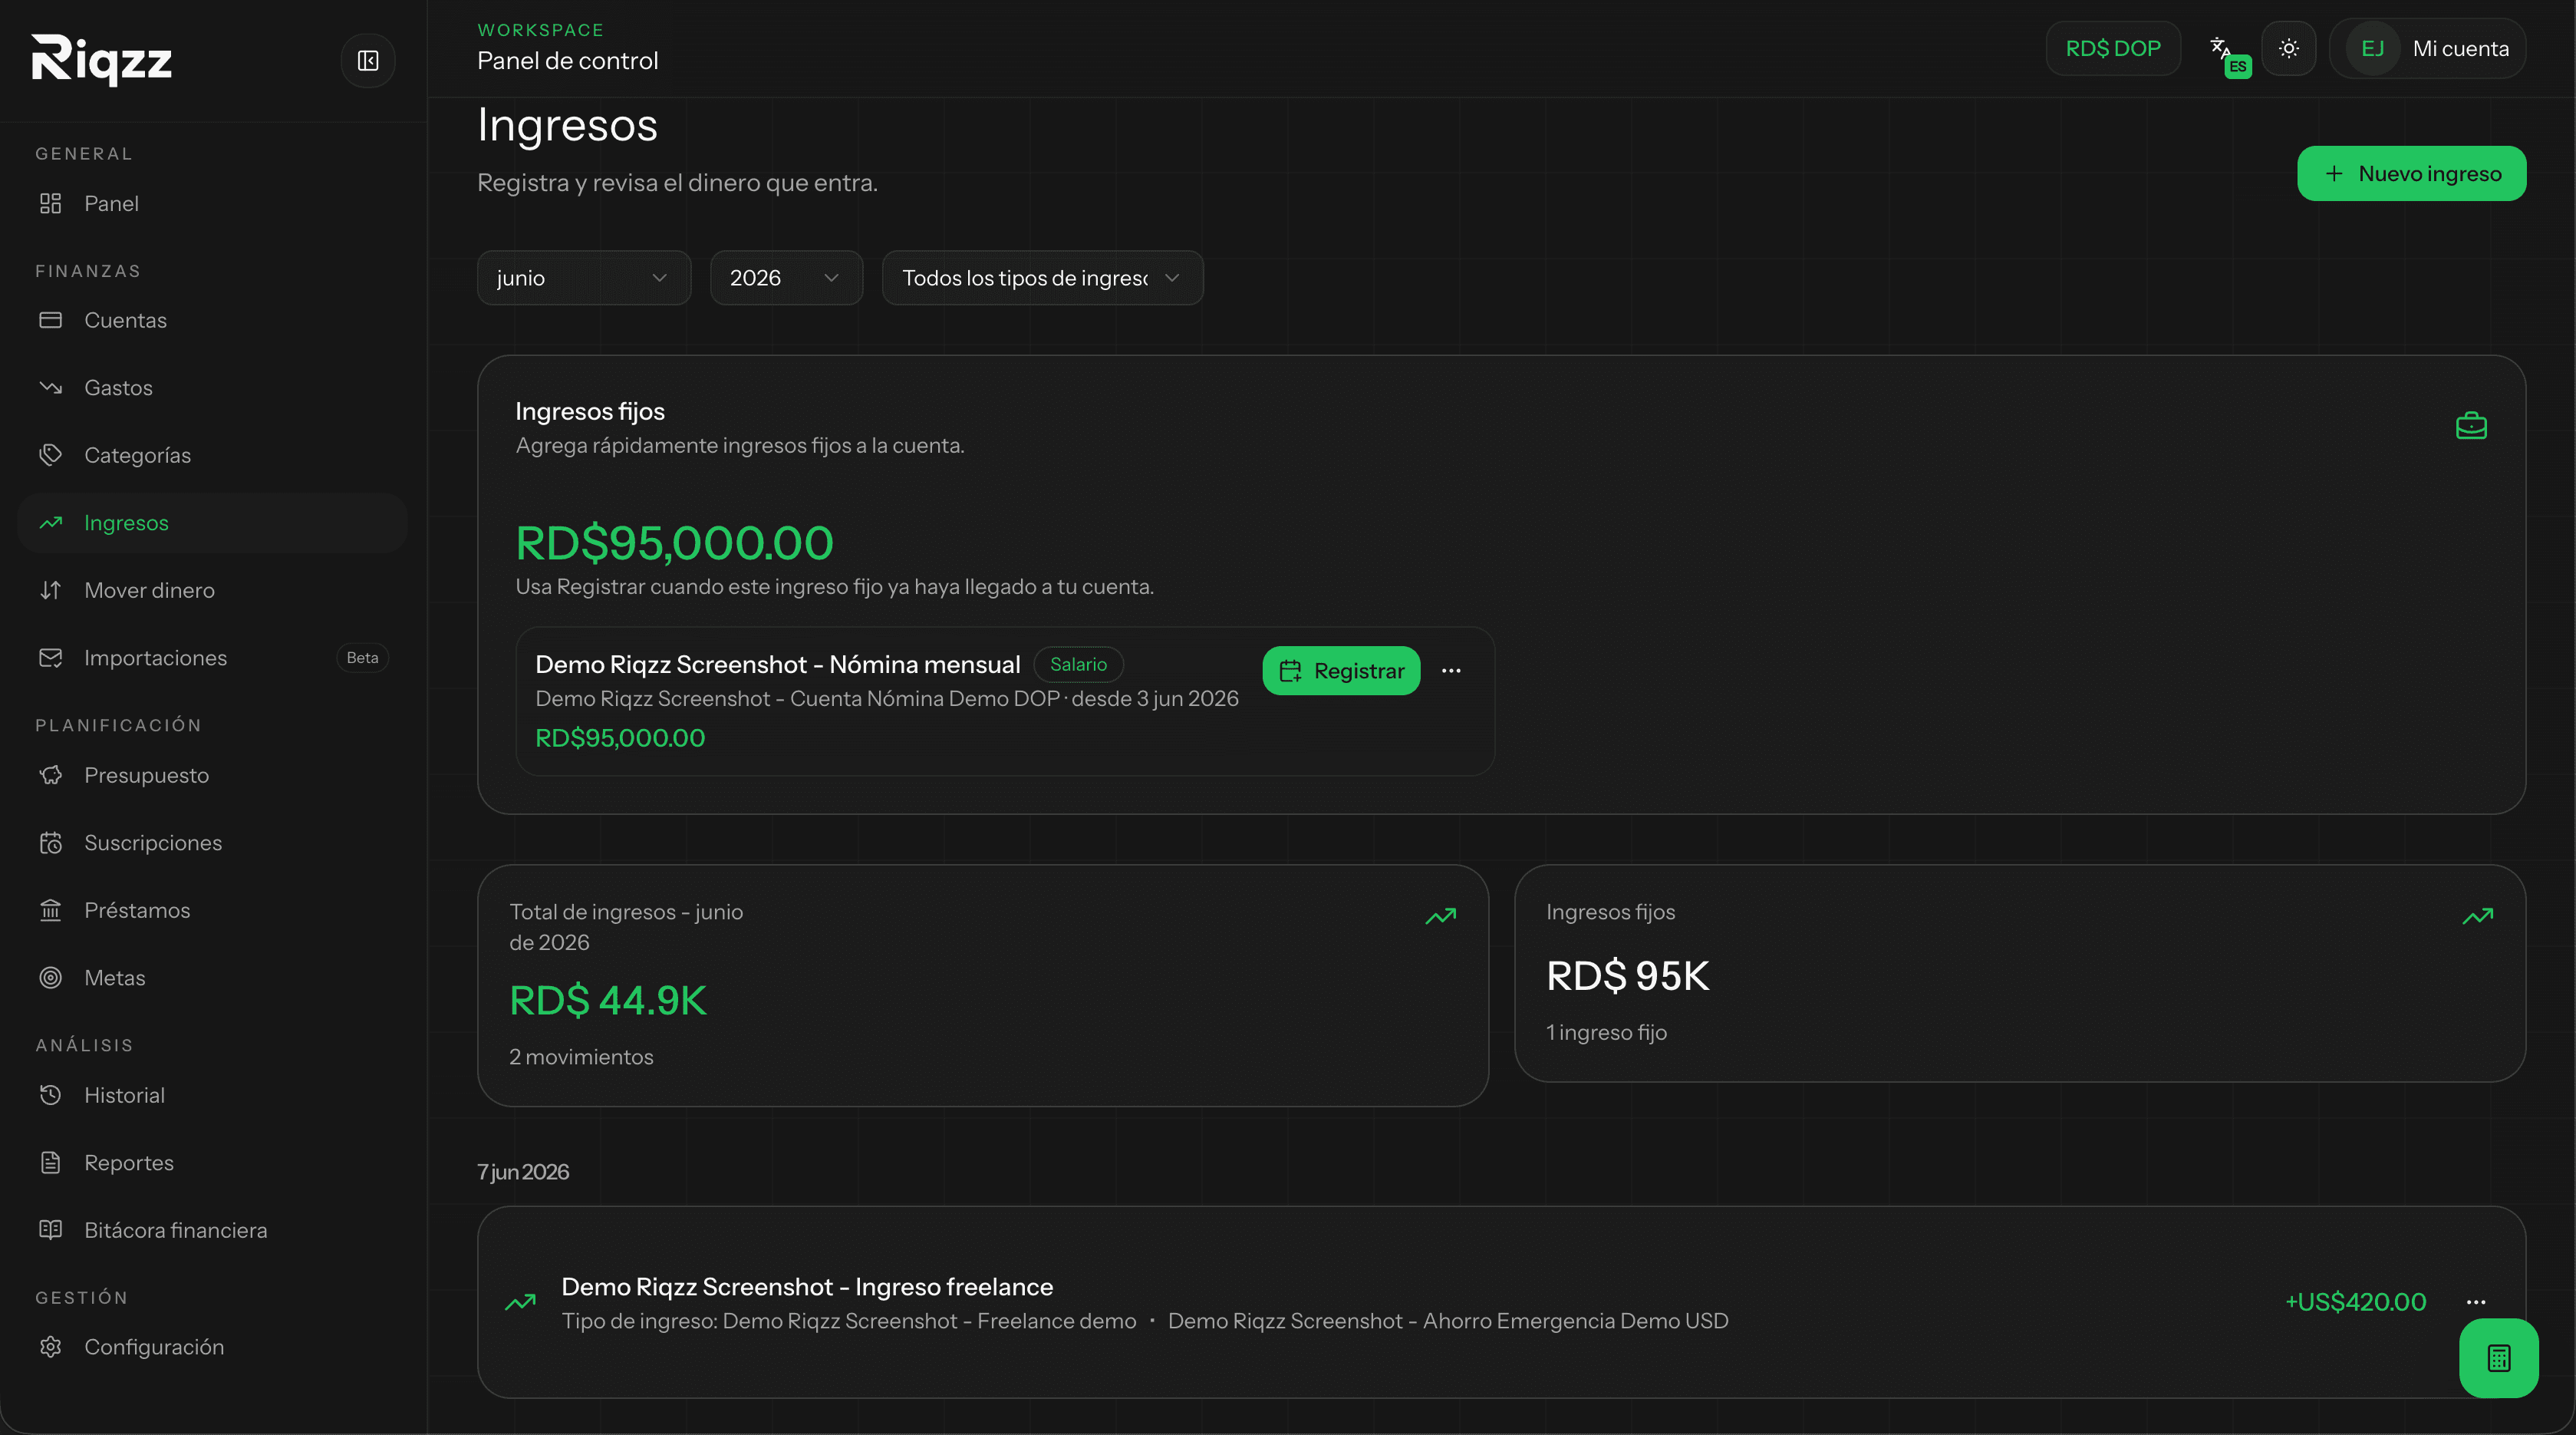
Task: Click trend icon on Total de ingresos card
Action: click(x=1441, y=916)
